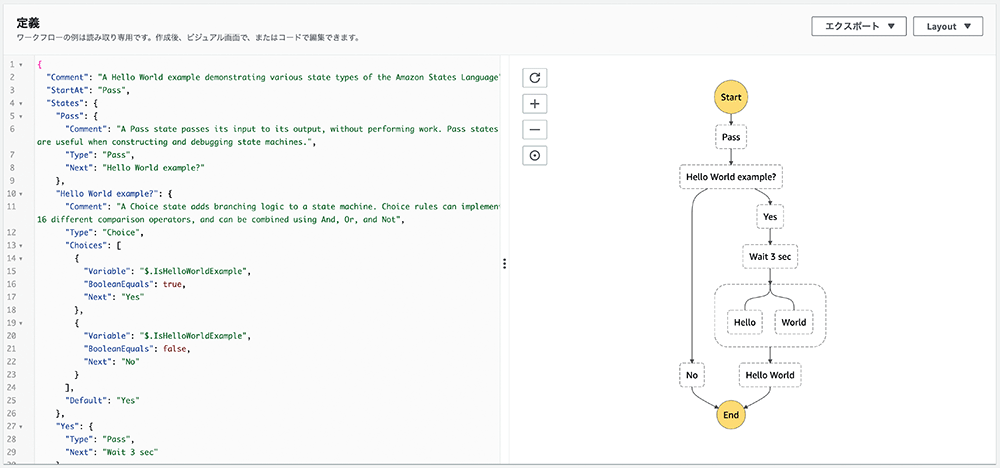This screenshot has height=468, width=1000.
Task: Click the refresh graph icon
Action: point(534,78)
